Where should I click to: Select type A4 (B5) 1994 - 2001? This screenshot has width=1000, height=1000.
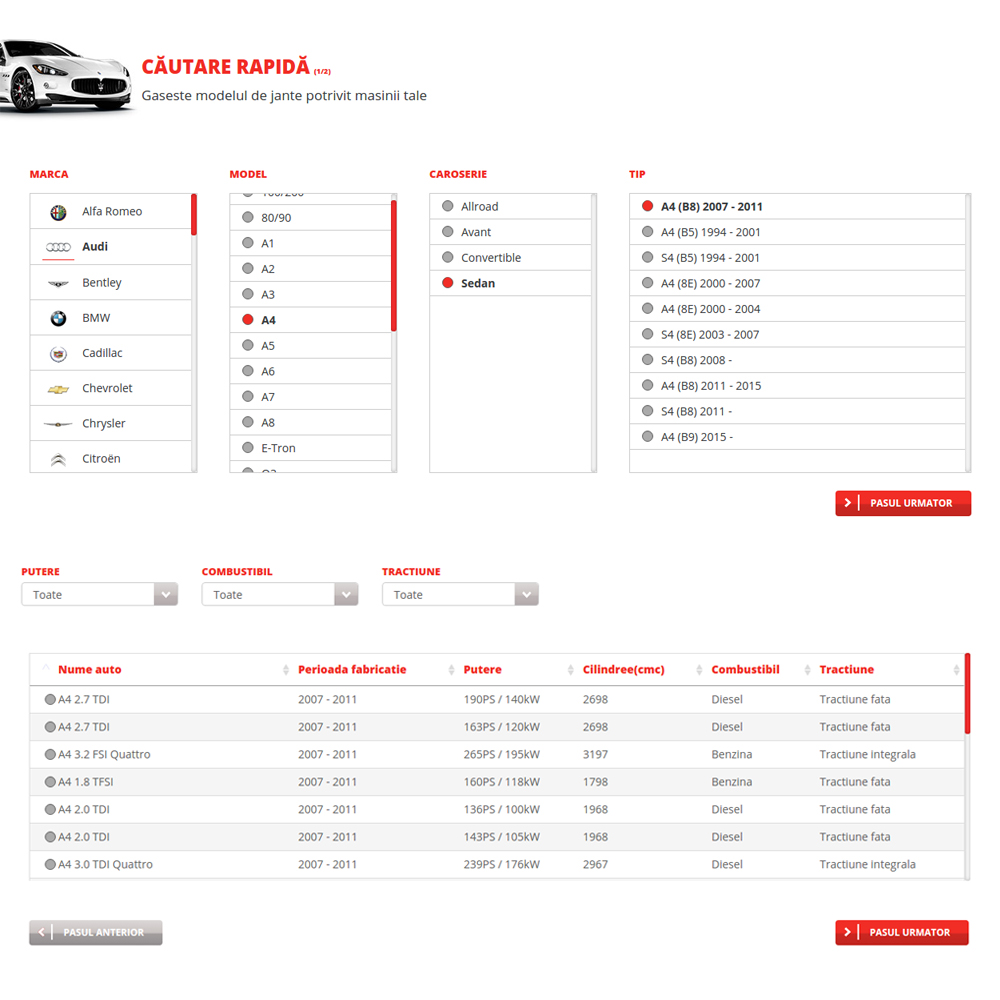tap(797, 232)
